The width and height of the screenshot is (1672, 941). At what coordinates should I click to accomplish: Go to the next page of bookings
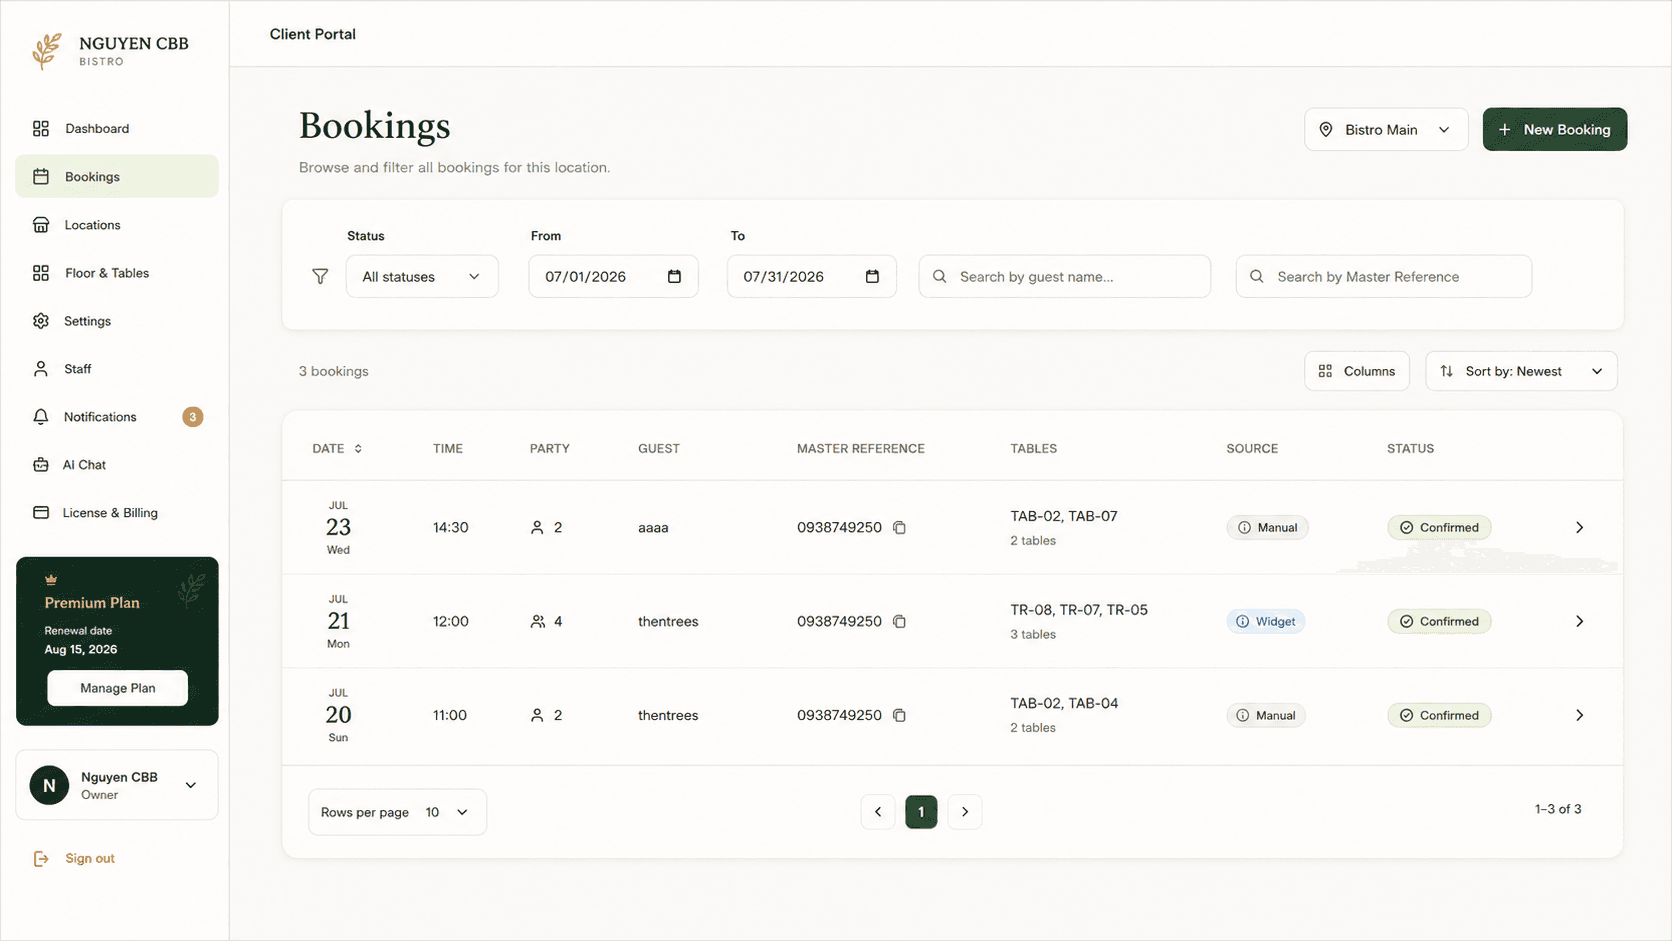click(x=965, y=812)
